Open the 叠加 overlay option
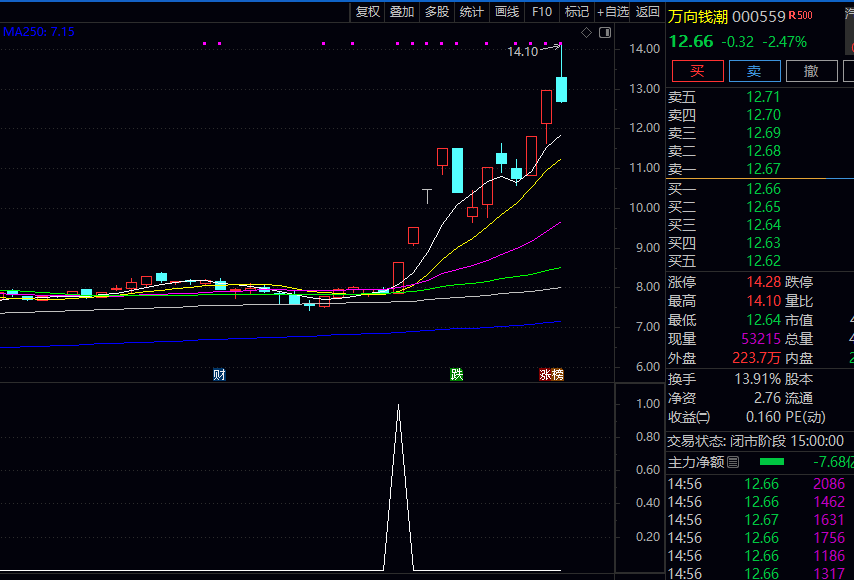854x580 pixels. [402, 12]
